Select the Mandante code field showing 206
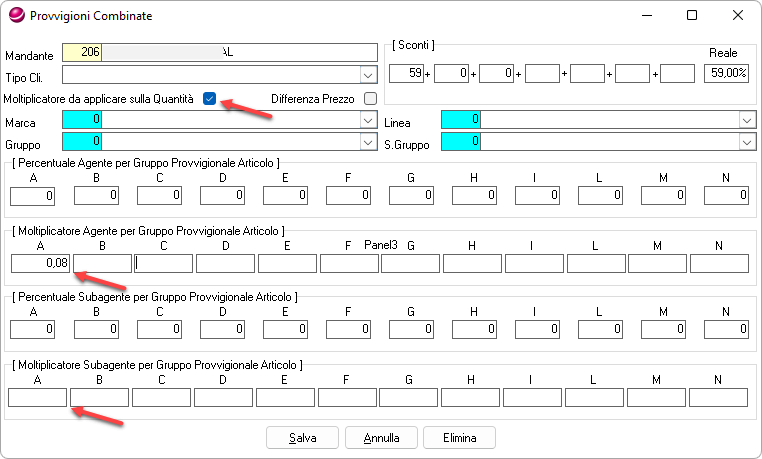The height and width of the screenshot is (459, 762). [82, 52]
